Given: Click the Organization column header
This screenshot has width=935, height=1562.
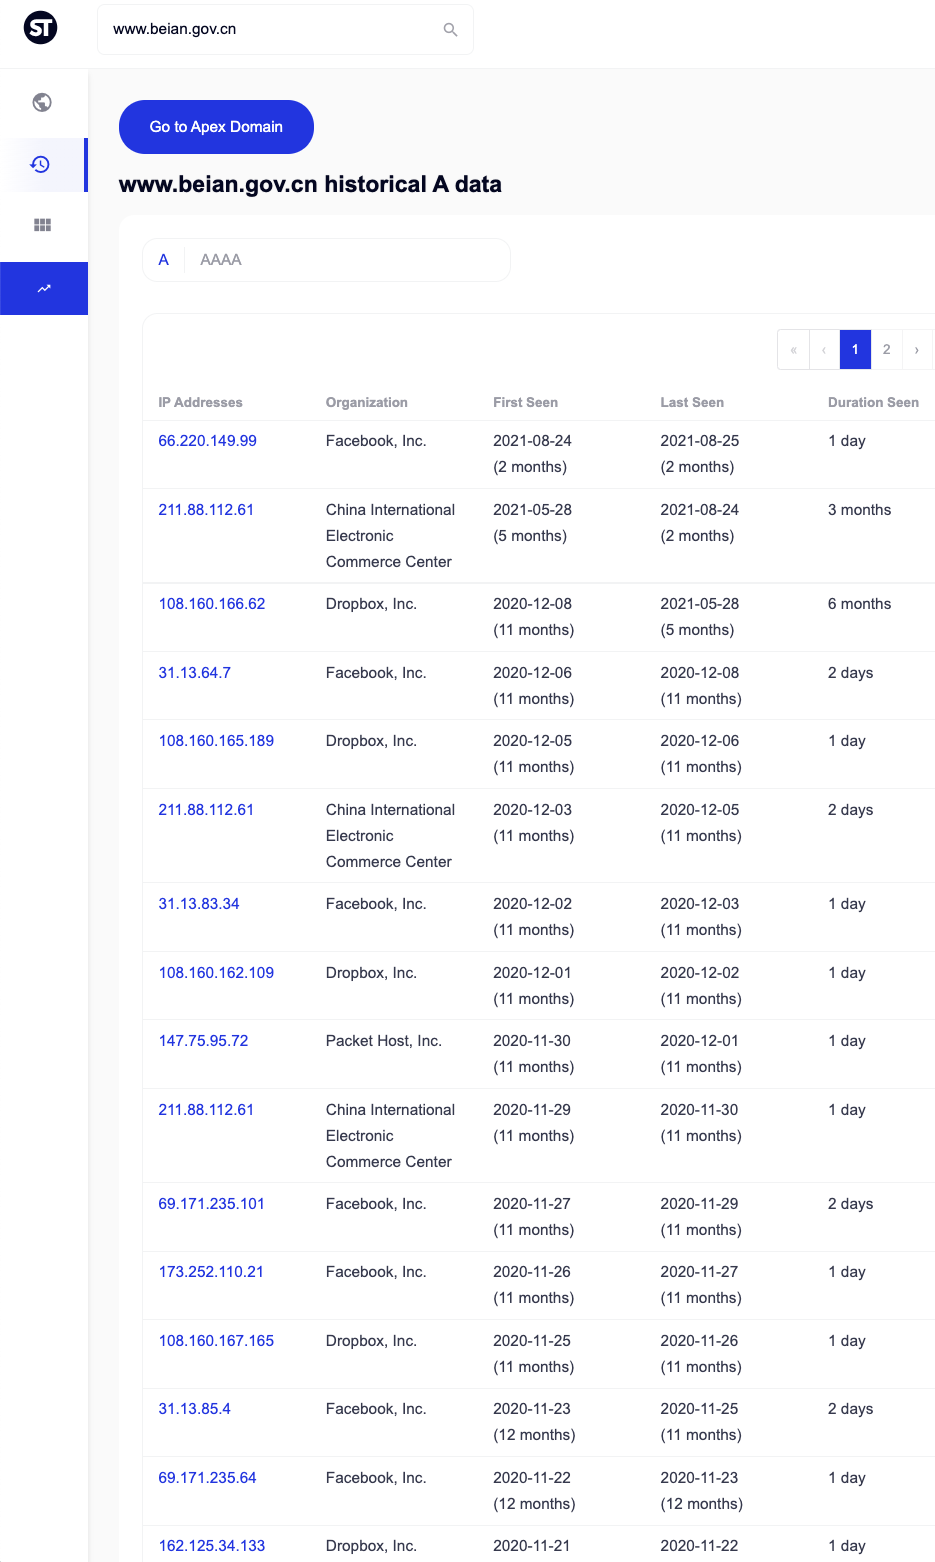Looking at the screenshot, I should click(x=367, y=402).
